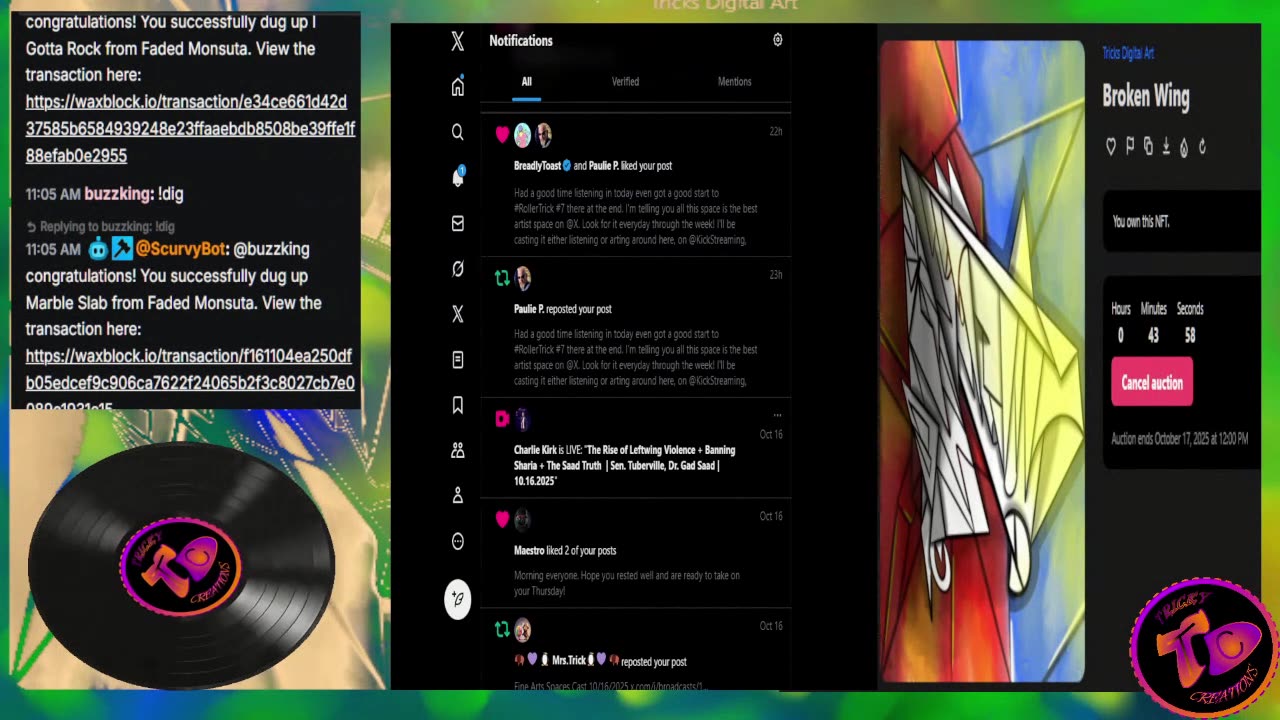This screenshot has height=720, width=1280.
Task: Click the download icon under Broken Wing
Action: tap(1166, 147)
